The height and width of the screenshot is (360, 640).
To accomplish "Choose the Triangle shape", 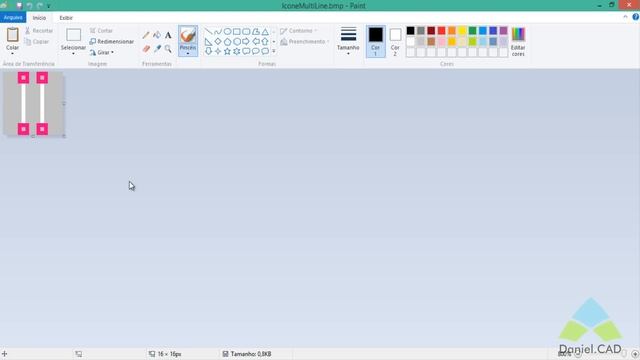I will click(x=265, y=31).
